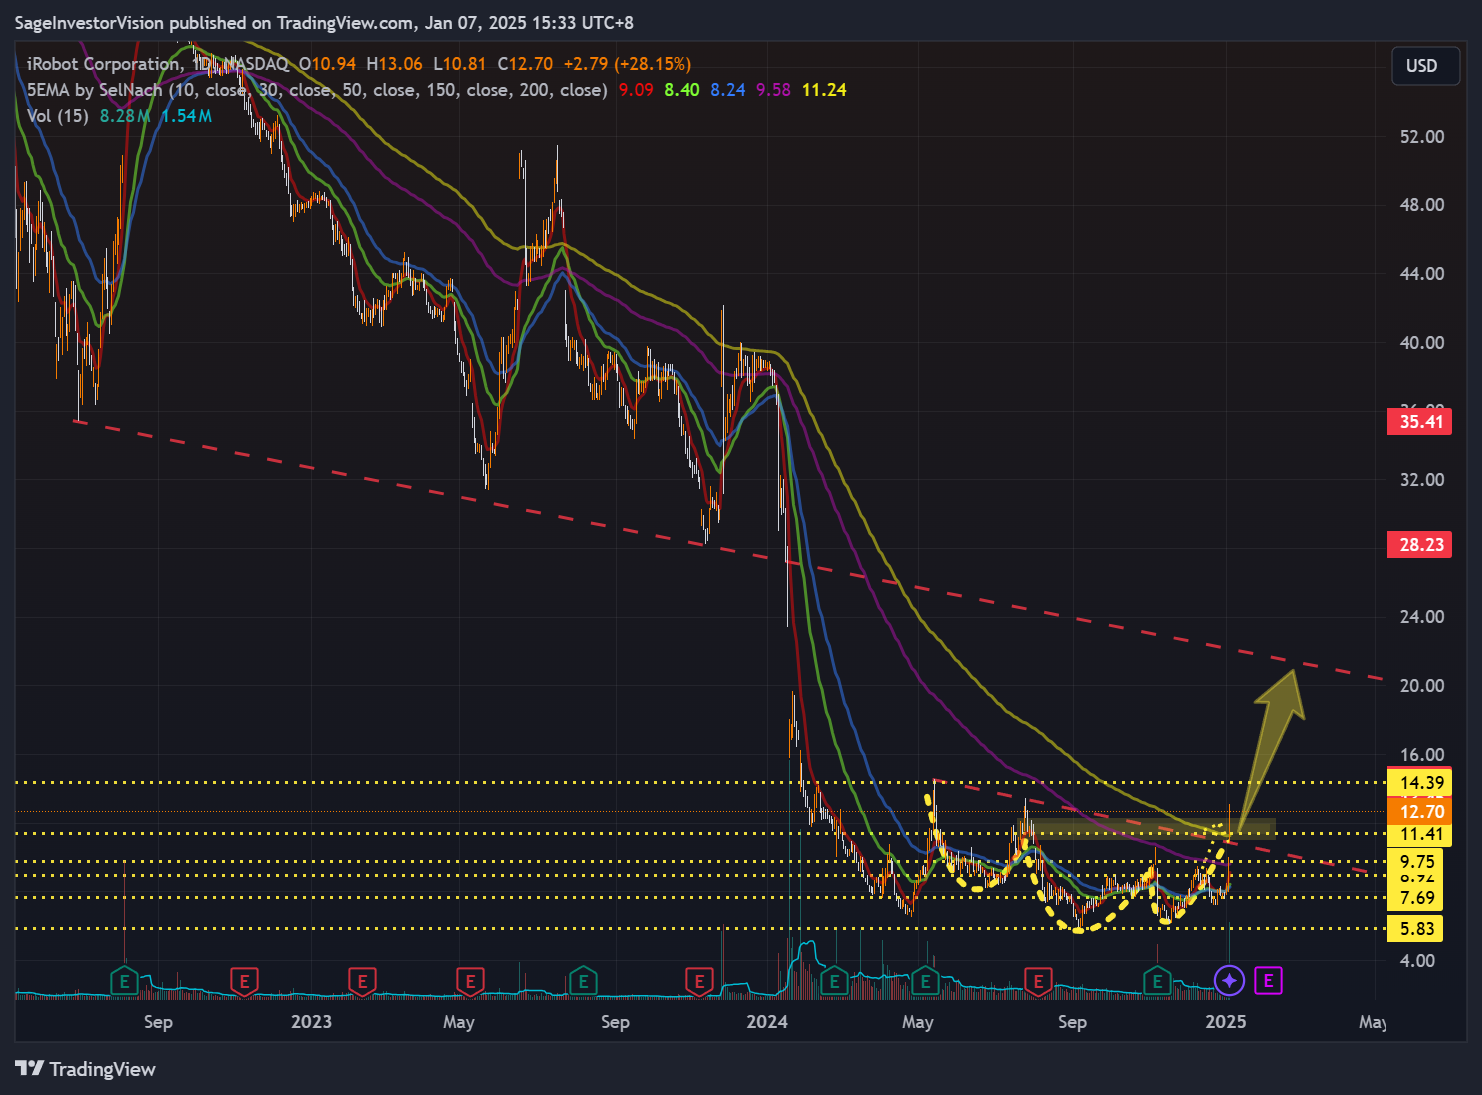Click the green 8.40 EMA value

(682, 90)
